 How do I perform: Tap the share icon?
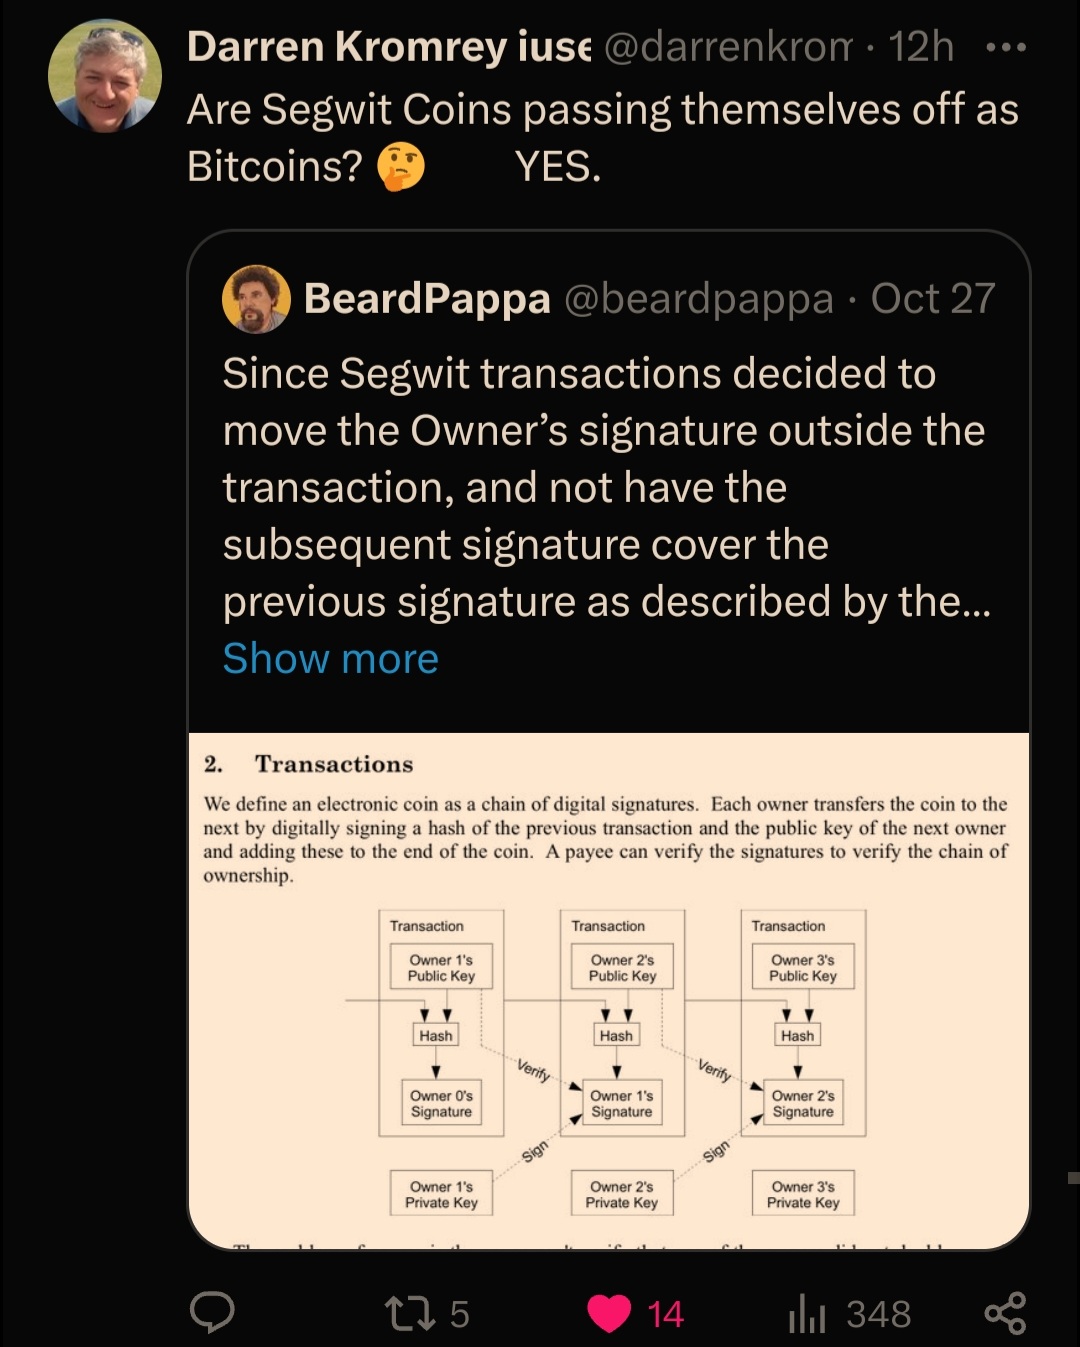pyautogui.click(x=1005, y=1313)
